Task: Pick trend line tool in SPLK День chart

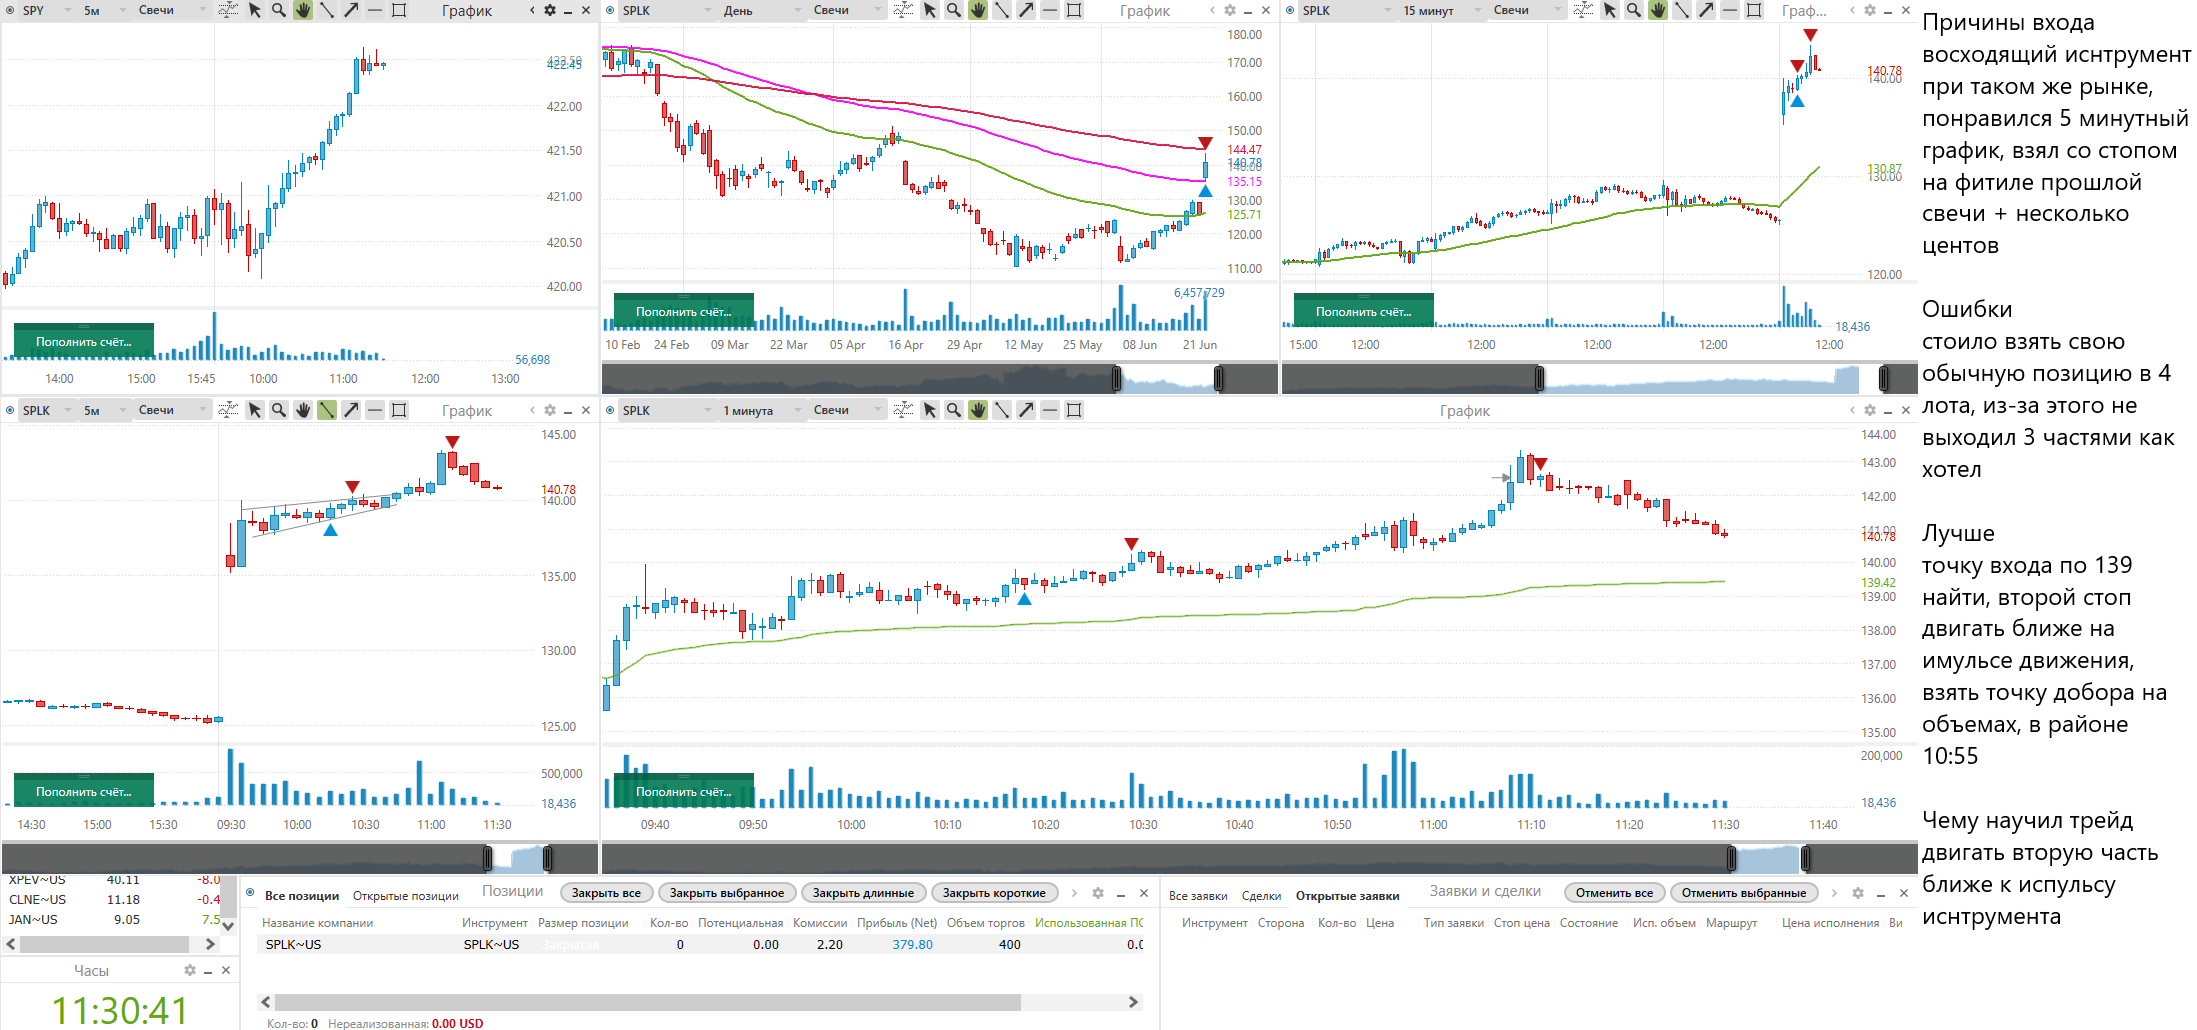Action: point(1002,10)
